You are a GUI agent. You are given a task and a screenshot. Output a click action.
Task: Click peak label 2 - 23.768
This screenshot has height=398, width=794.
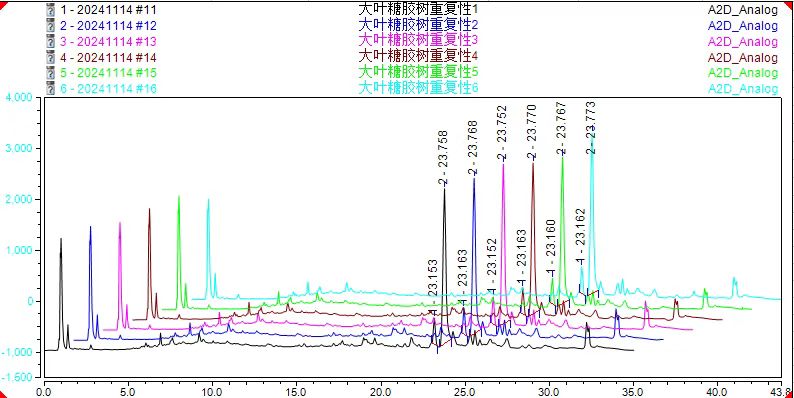pyautogui.click(x=473, y=147)
